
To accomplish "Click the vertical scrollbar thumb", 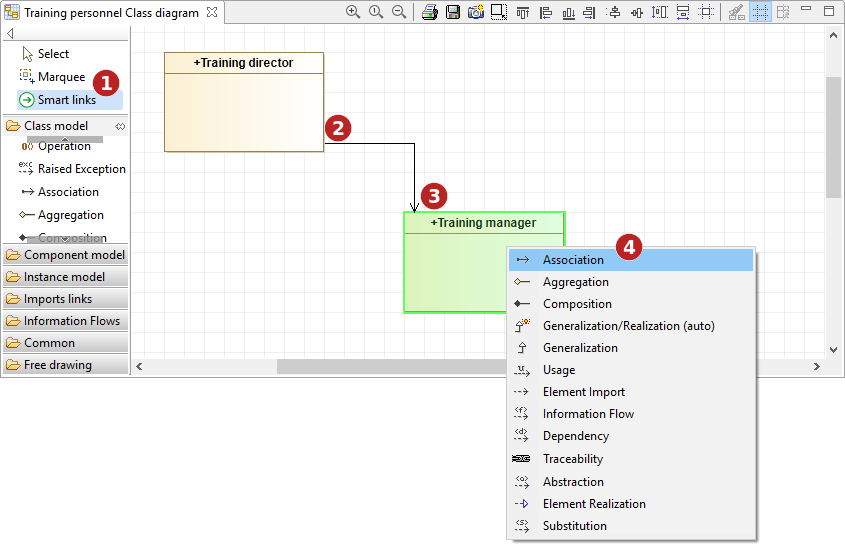I will click(833, 137).
